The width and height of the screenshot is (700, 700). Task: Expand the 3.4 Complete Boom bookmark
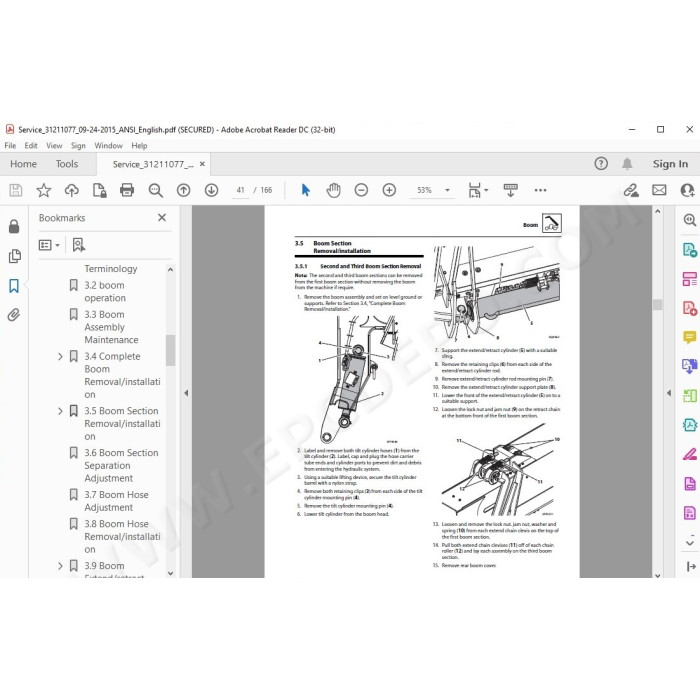pos(60,356)
